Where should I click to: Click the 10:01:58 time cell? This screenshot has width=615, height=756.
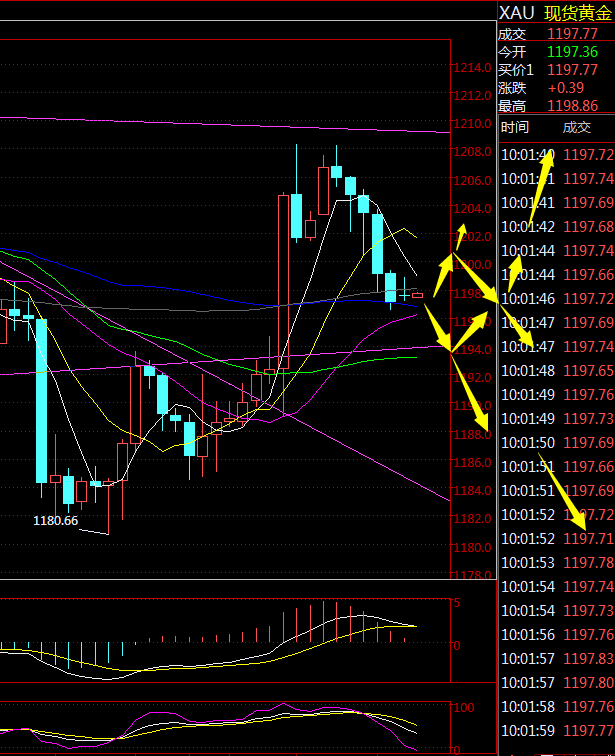(x=528, y=707)
